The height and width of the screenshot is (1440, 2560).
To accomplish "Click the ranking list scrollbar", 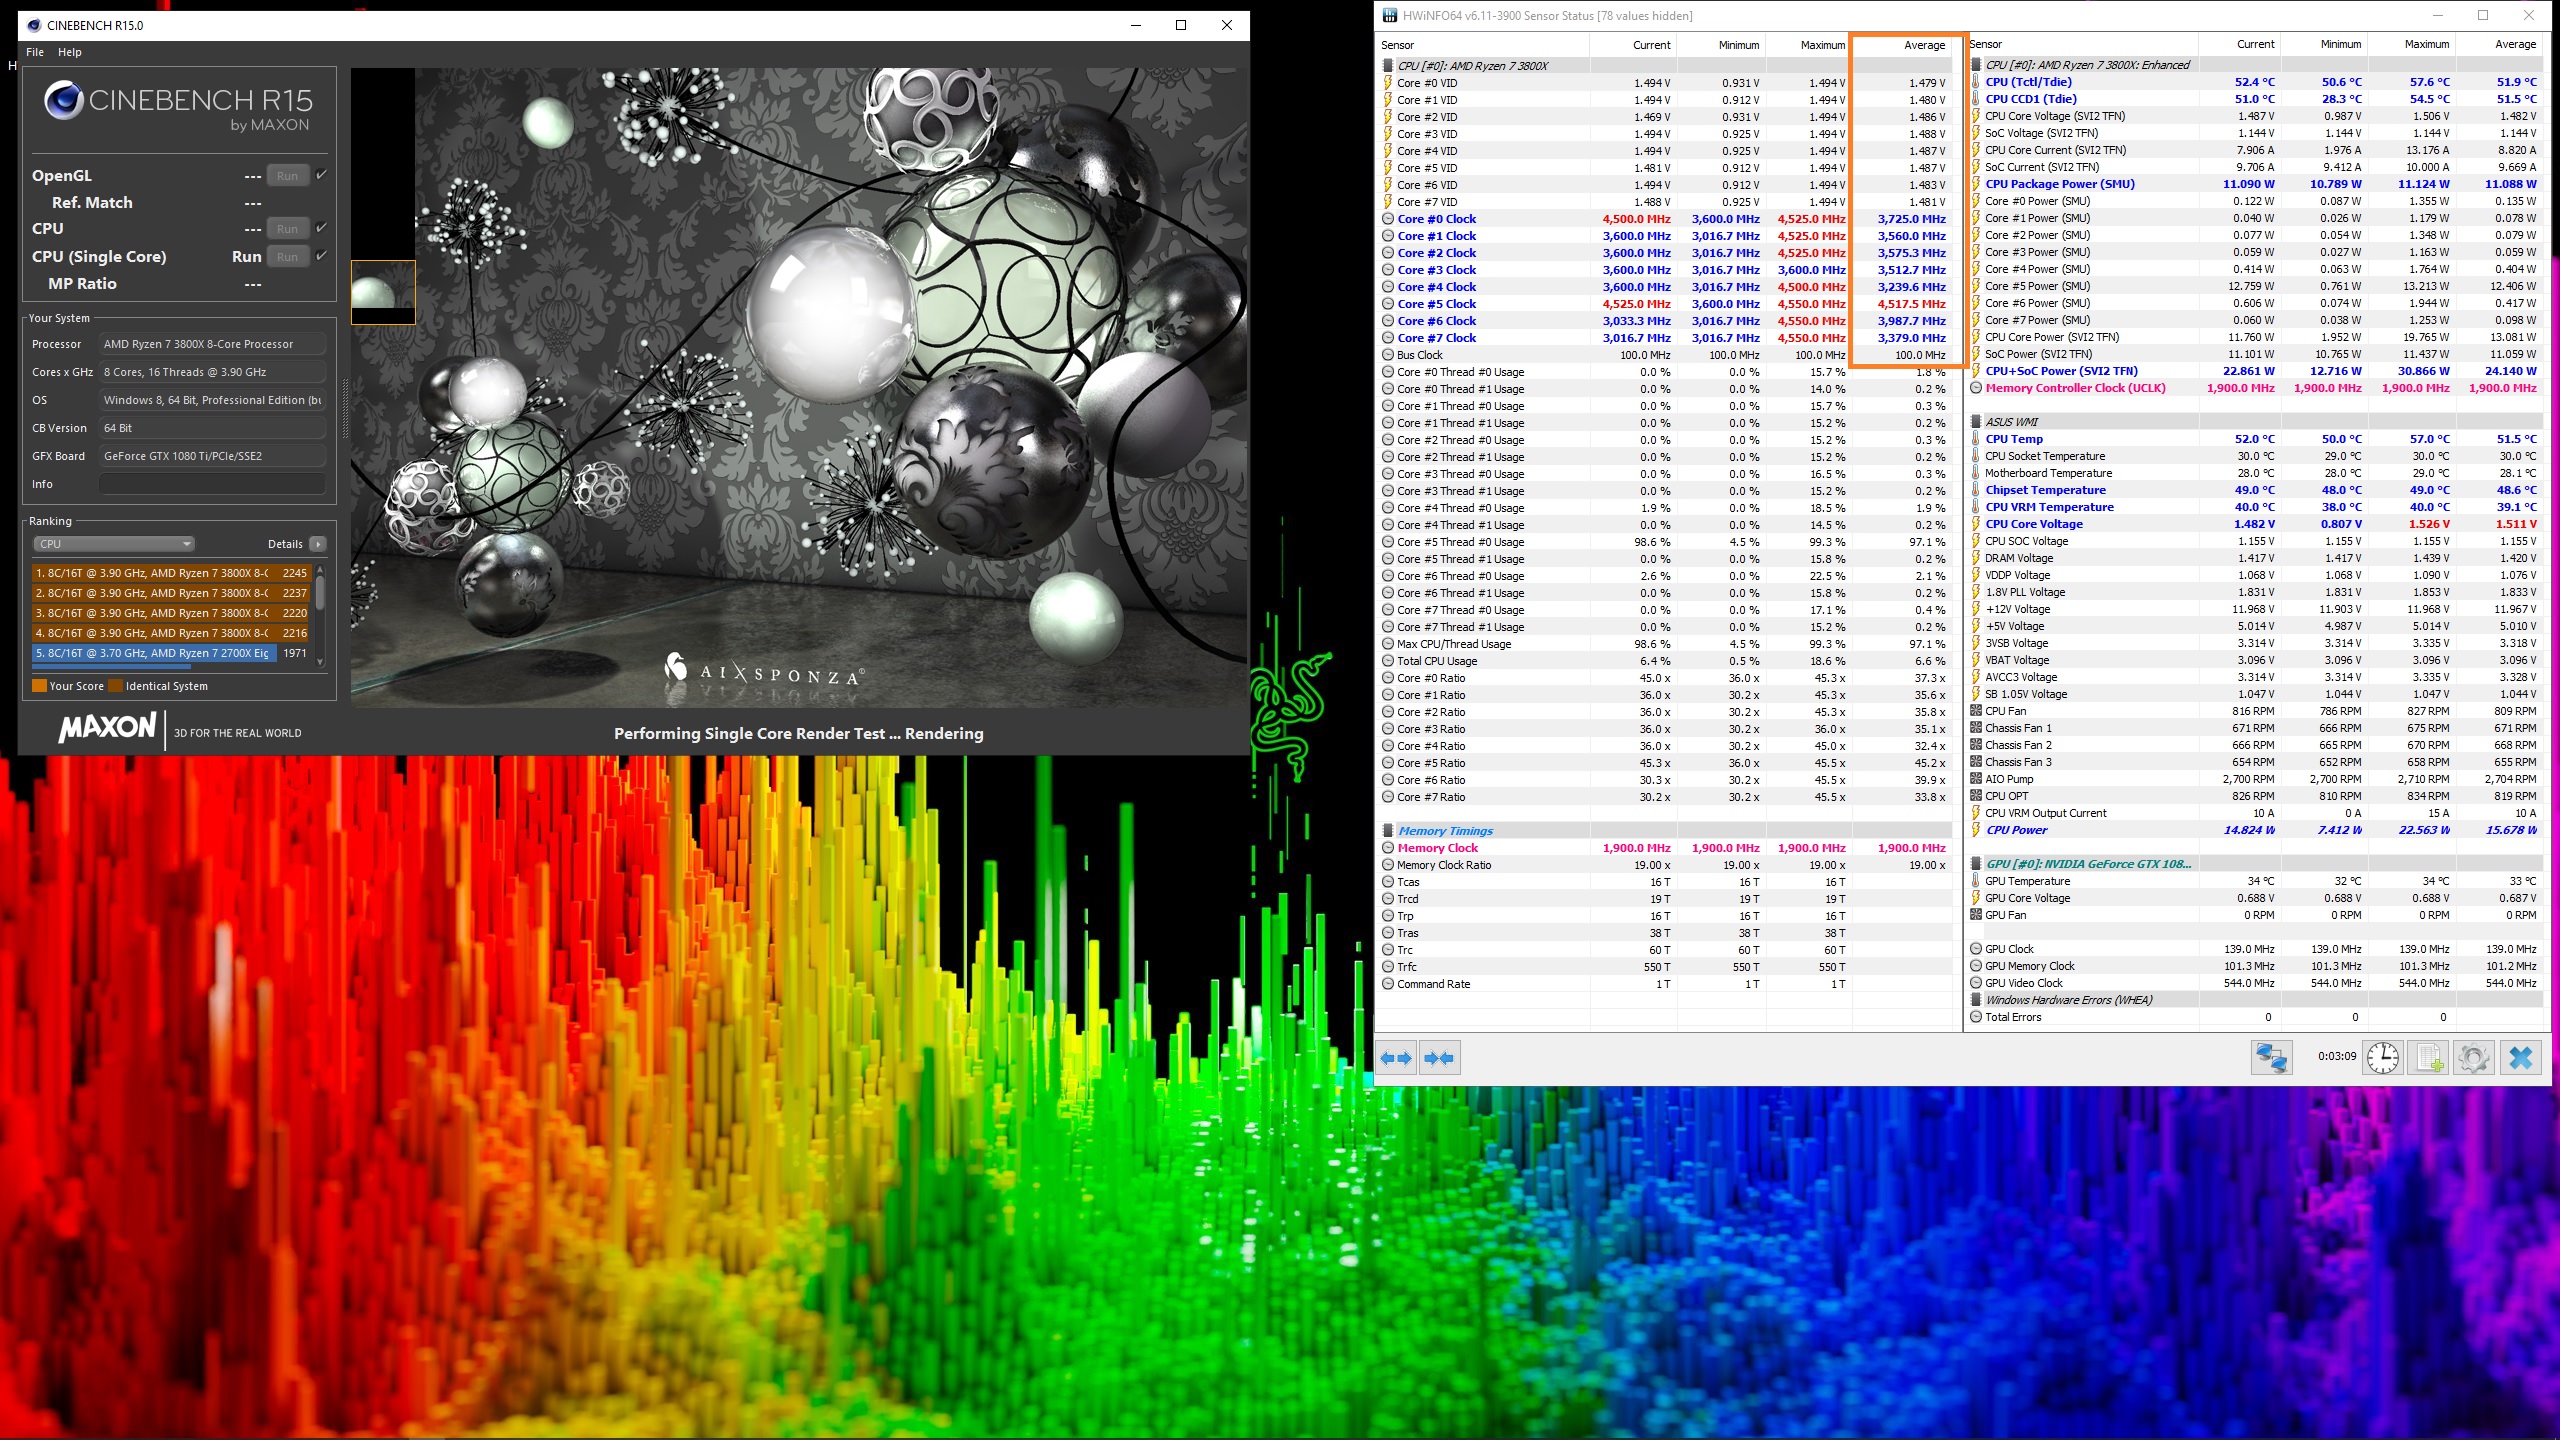I will tap(320, 595).
